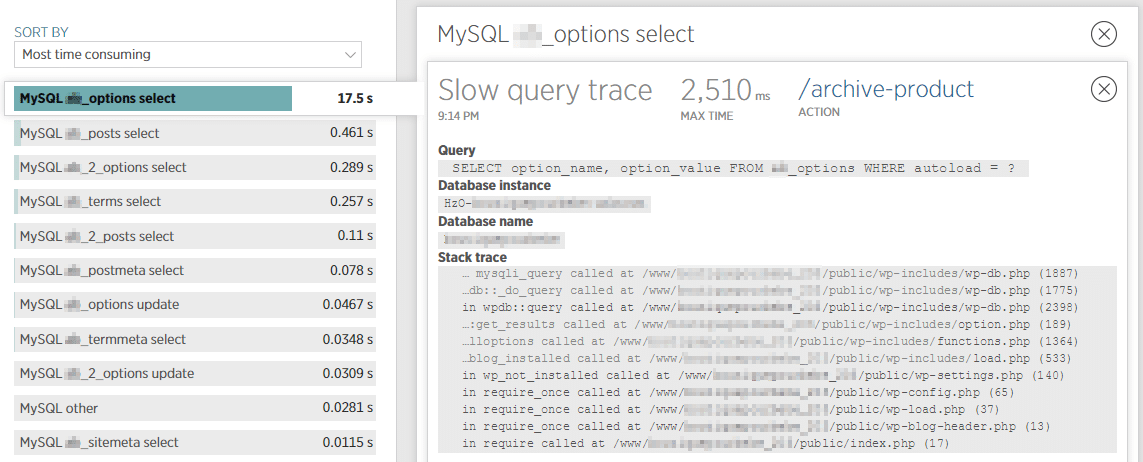Close the MySQL options select panel

coord(1103,35)
